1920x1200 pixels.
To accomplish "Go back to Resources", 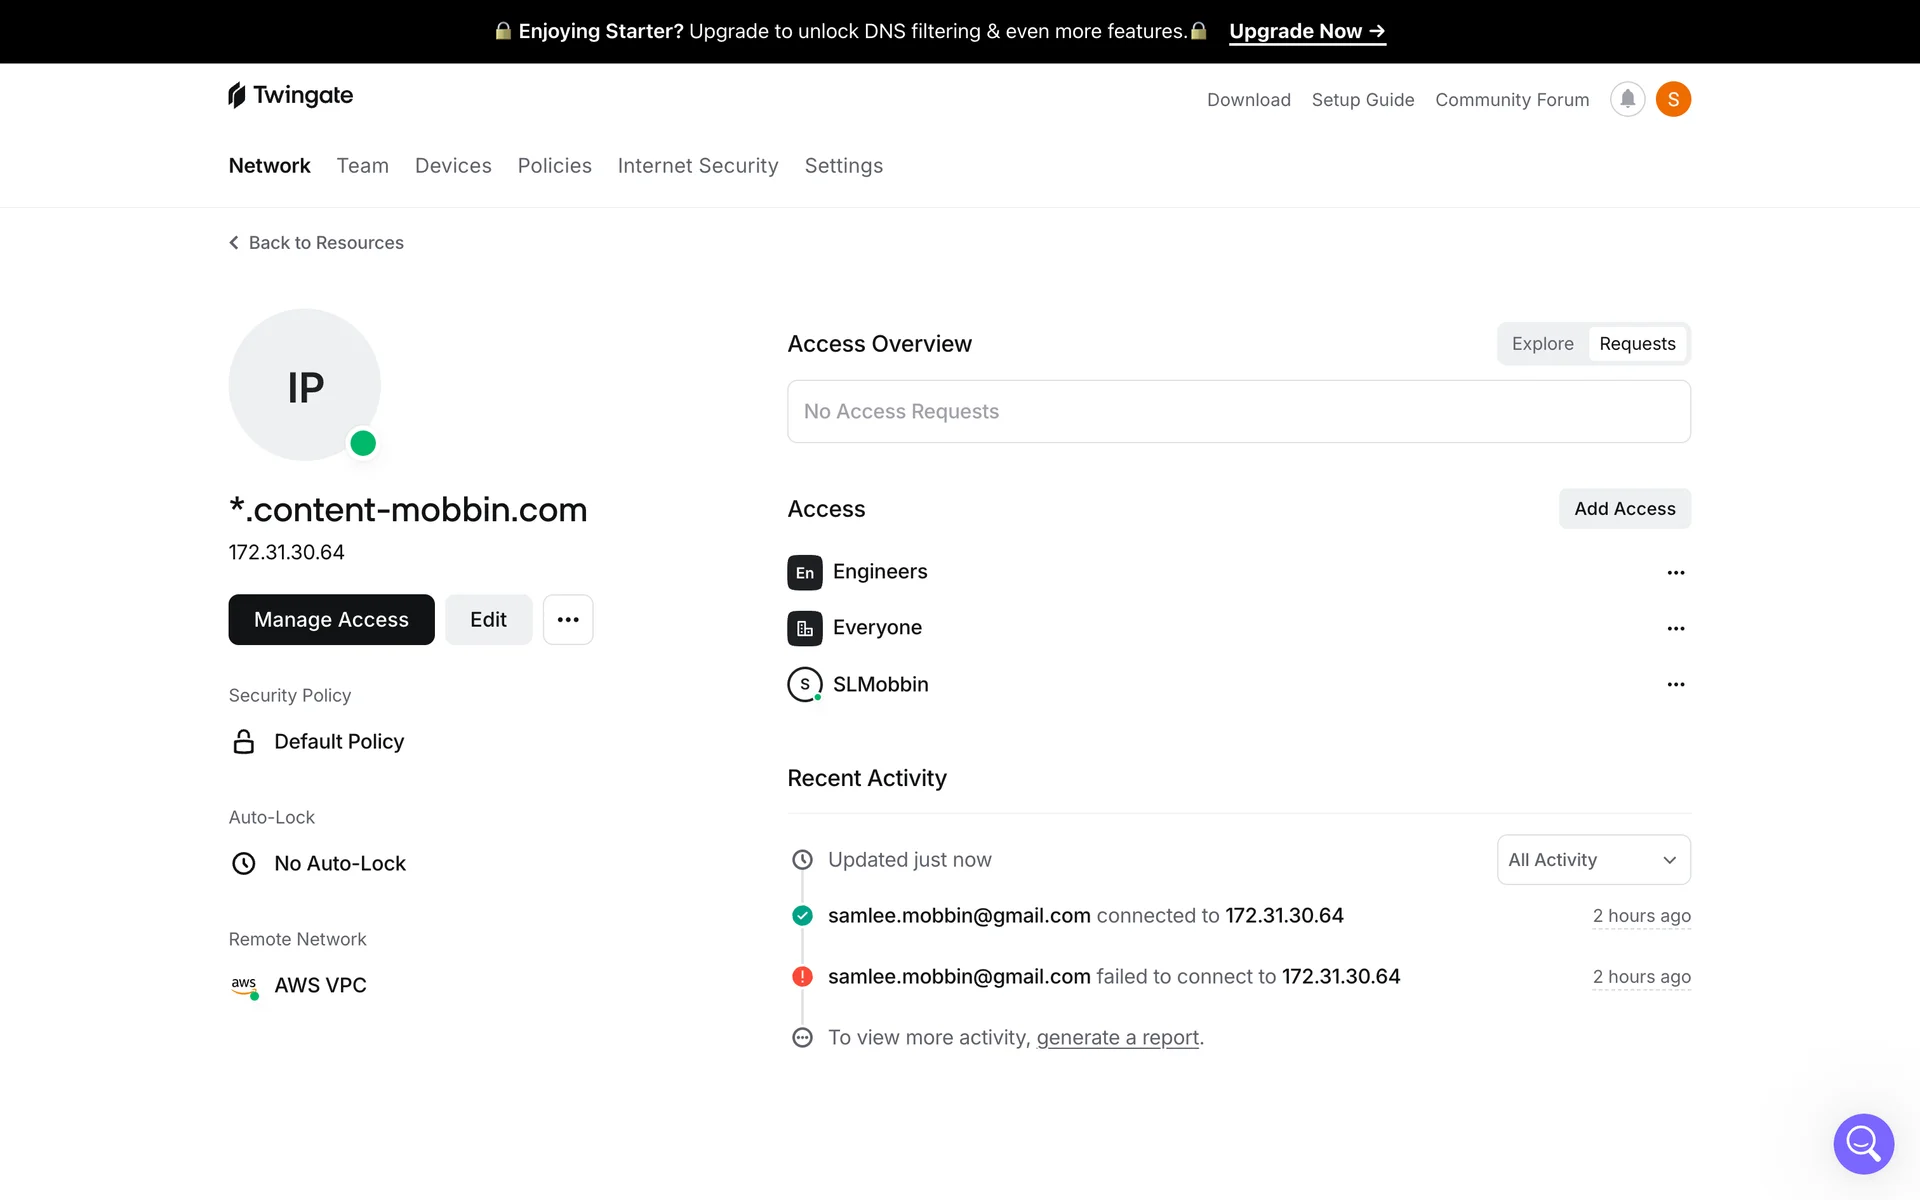I will tap(316, 242).
